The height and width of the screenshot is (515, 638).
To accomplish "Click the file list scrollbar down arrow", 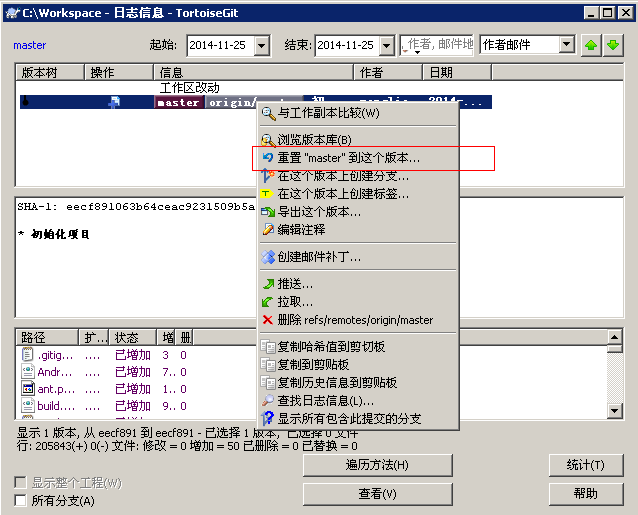I will 612,412.
